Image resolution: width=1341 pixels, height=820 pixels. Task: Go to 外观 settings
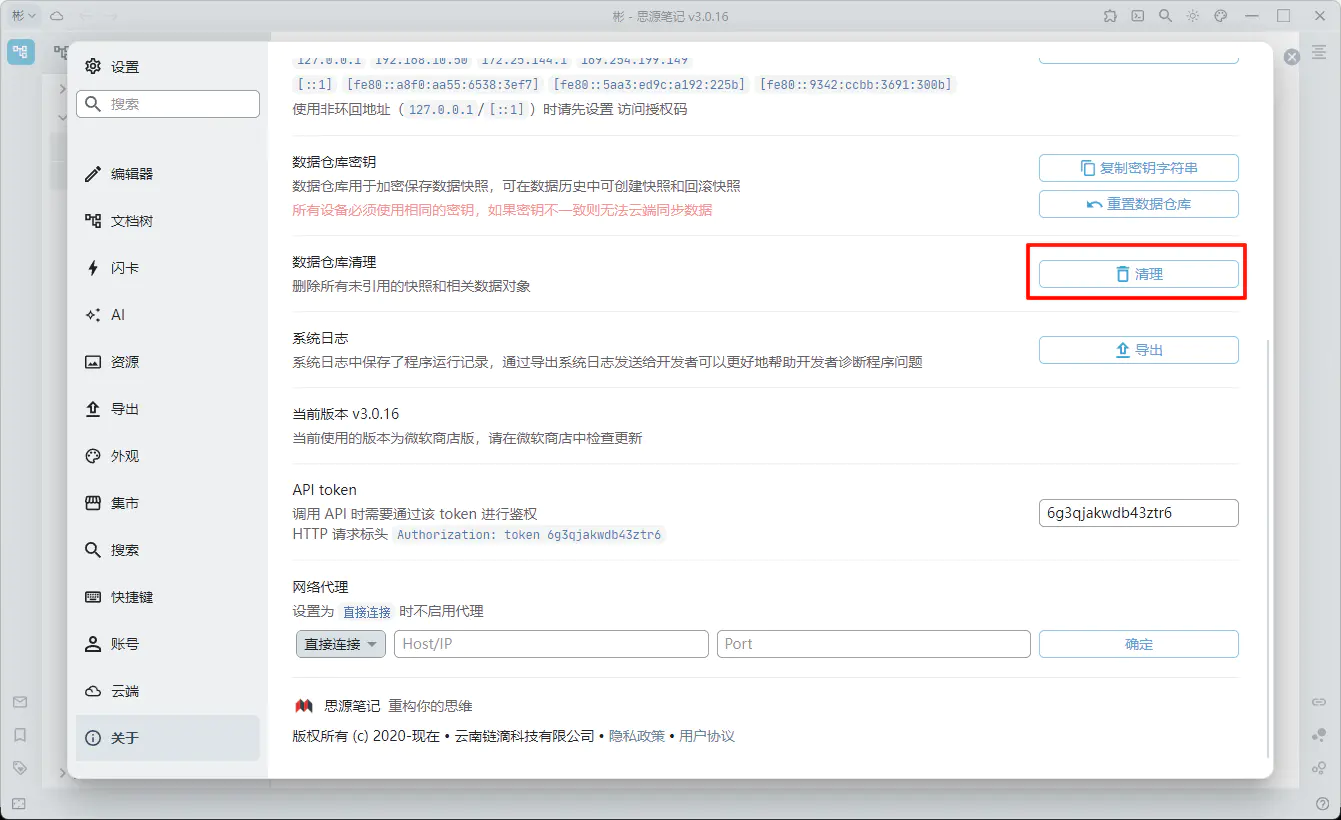pos(168,456)
